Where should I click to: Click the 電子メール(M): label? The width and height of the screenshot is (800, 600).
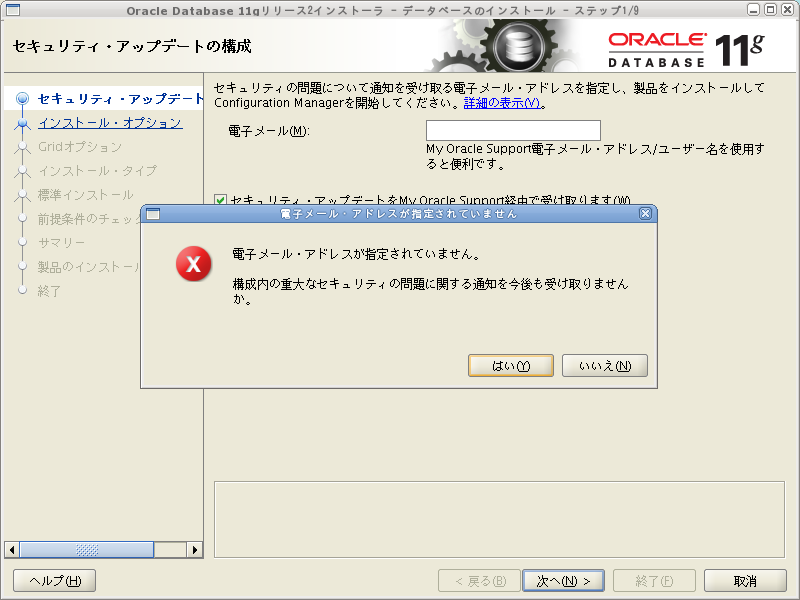tap(269, 131)
